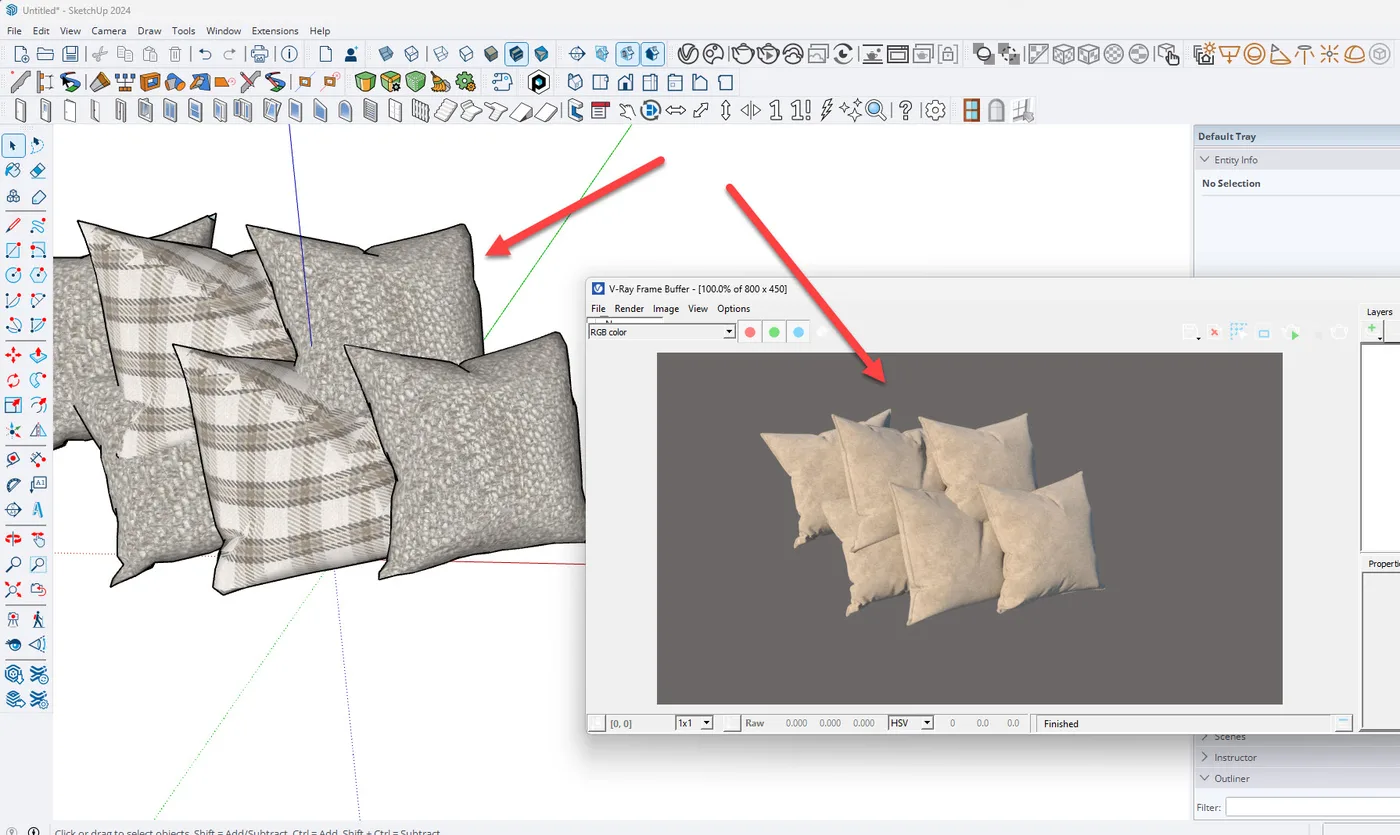Start a render with the green render button

(1292, 331)
